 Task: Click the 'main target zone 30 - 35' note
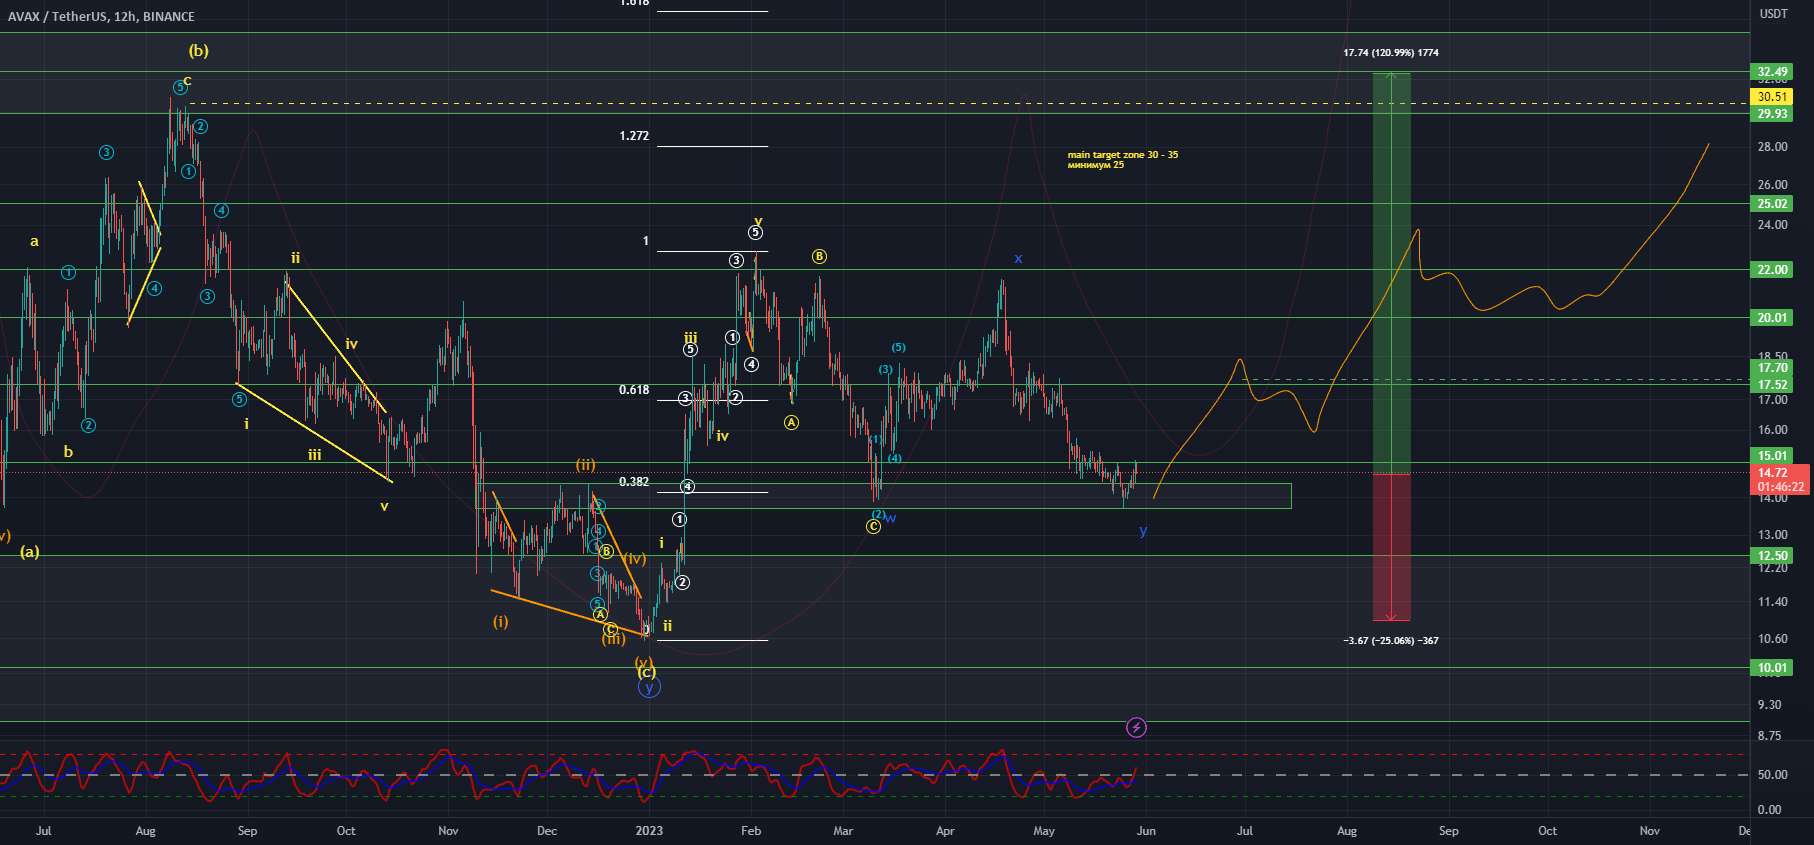[x=1122, y=155]
